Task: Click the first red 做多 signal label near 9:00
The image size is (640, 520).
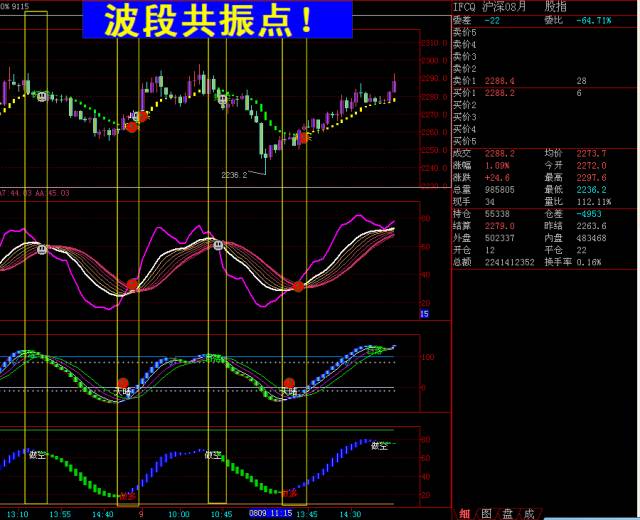Action: point(128,496)
